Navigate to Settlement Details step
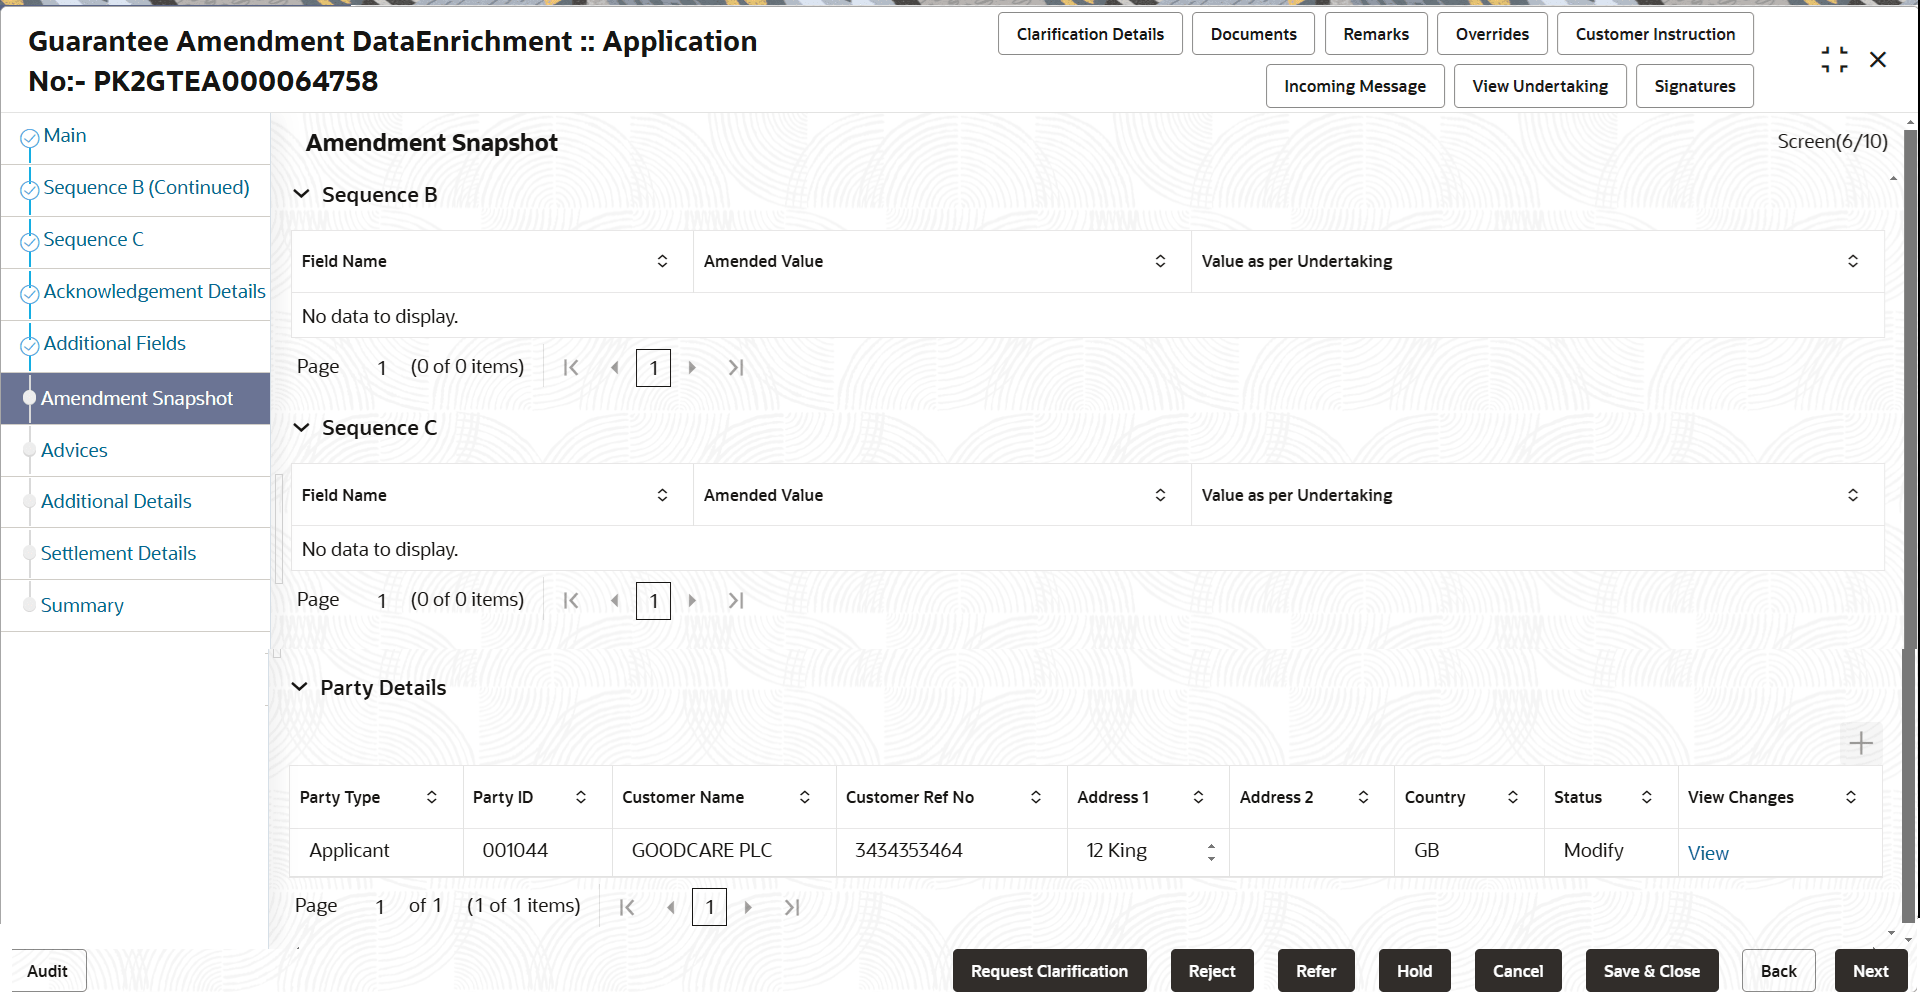 click(118, 553)
